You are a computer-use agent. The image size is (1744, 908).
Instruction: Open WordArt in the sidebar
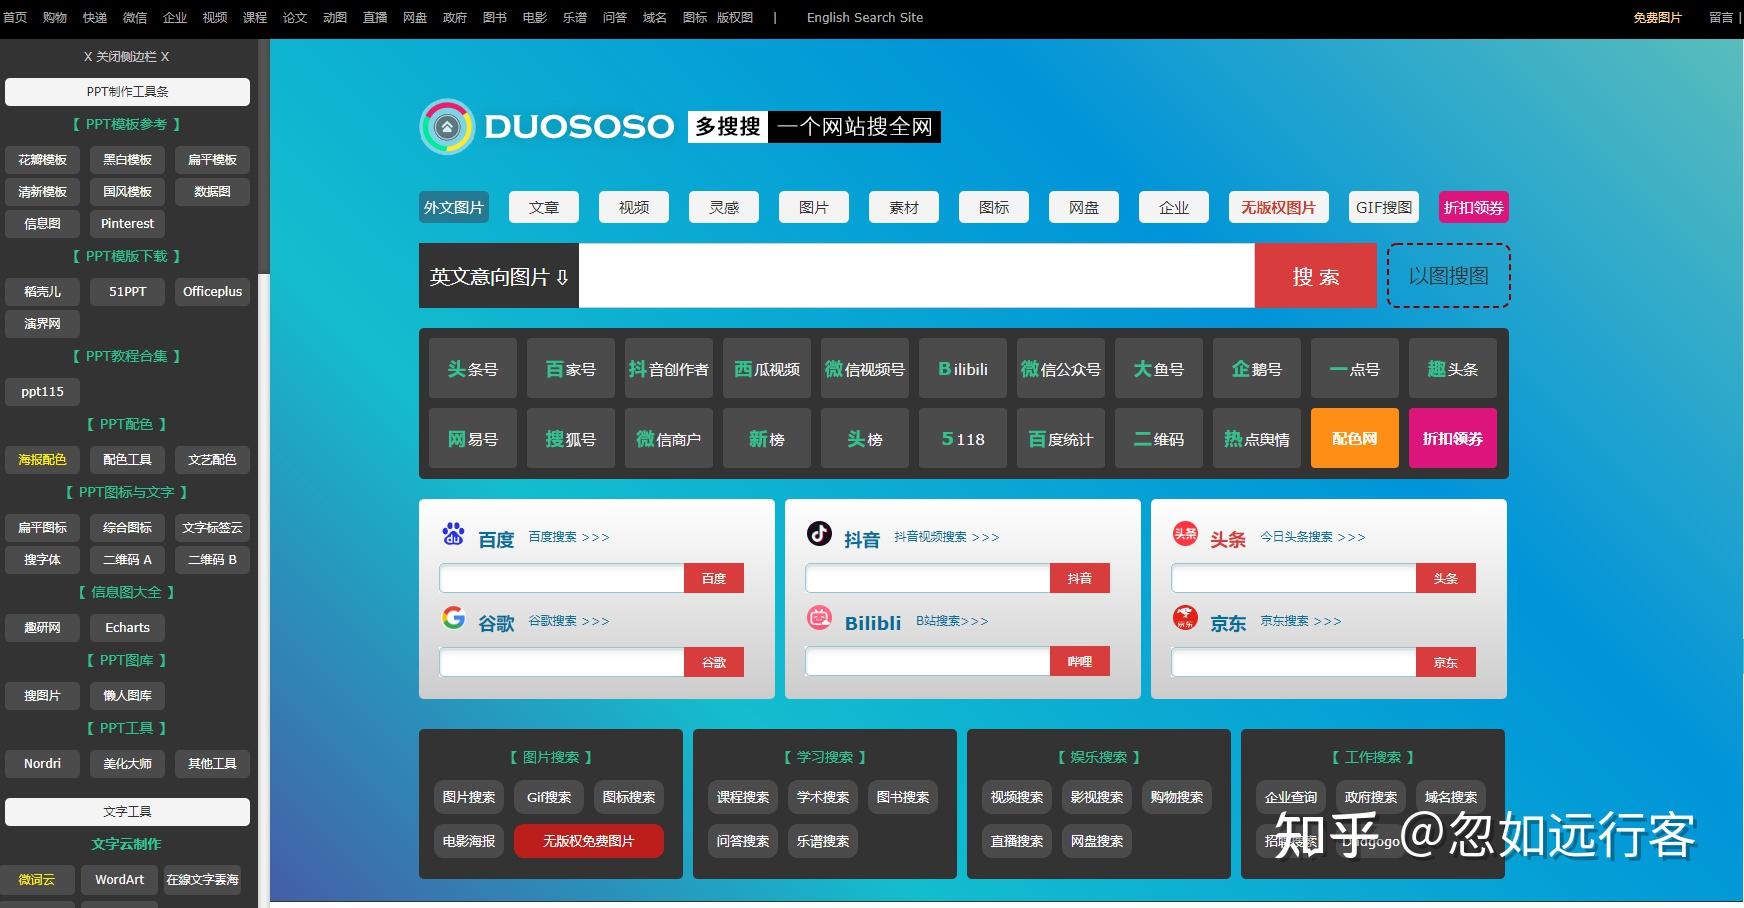pyautogui.click(x=120, y=879)
